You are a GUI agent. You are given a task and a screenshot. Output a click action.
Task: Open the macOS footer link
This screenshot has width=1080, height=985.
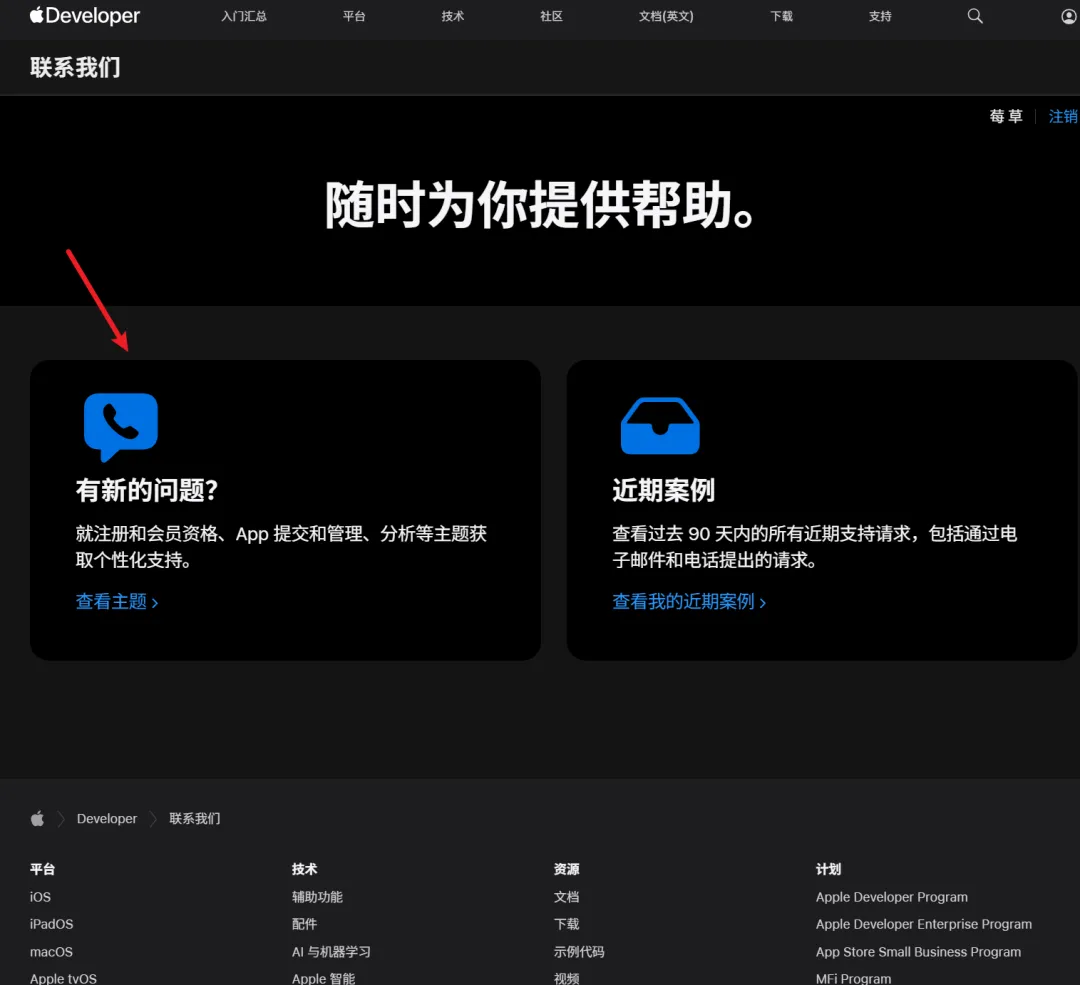coord(51,952)
